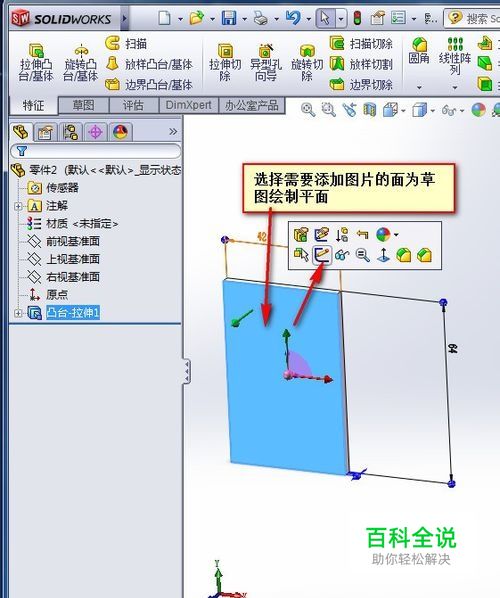Select 上视基准面 in the feature tree
500x598 pixels.
[64, 259]
